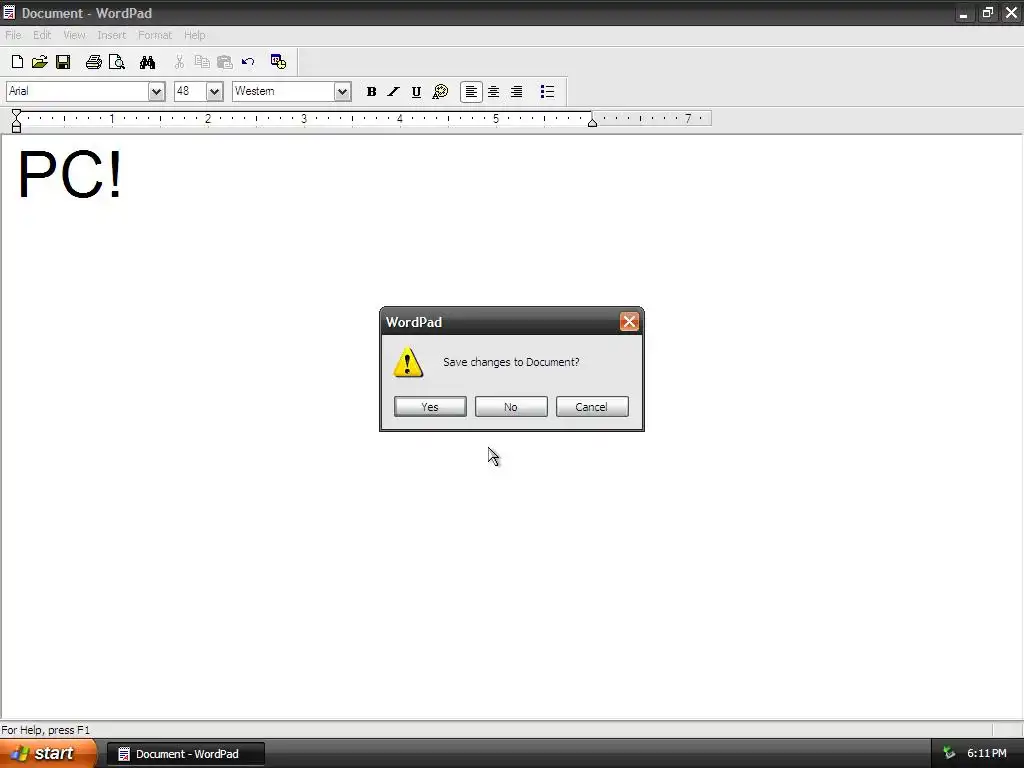Click the Find binoculars icon
Viewport: 1024px width, 768px height.
(x=148, y=62)
